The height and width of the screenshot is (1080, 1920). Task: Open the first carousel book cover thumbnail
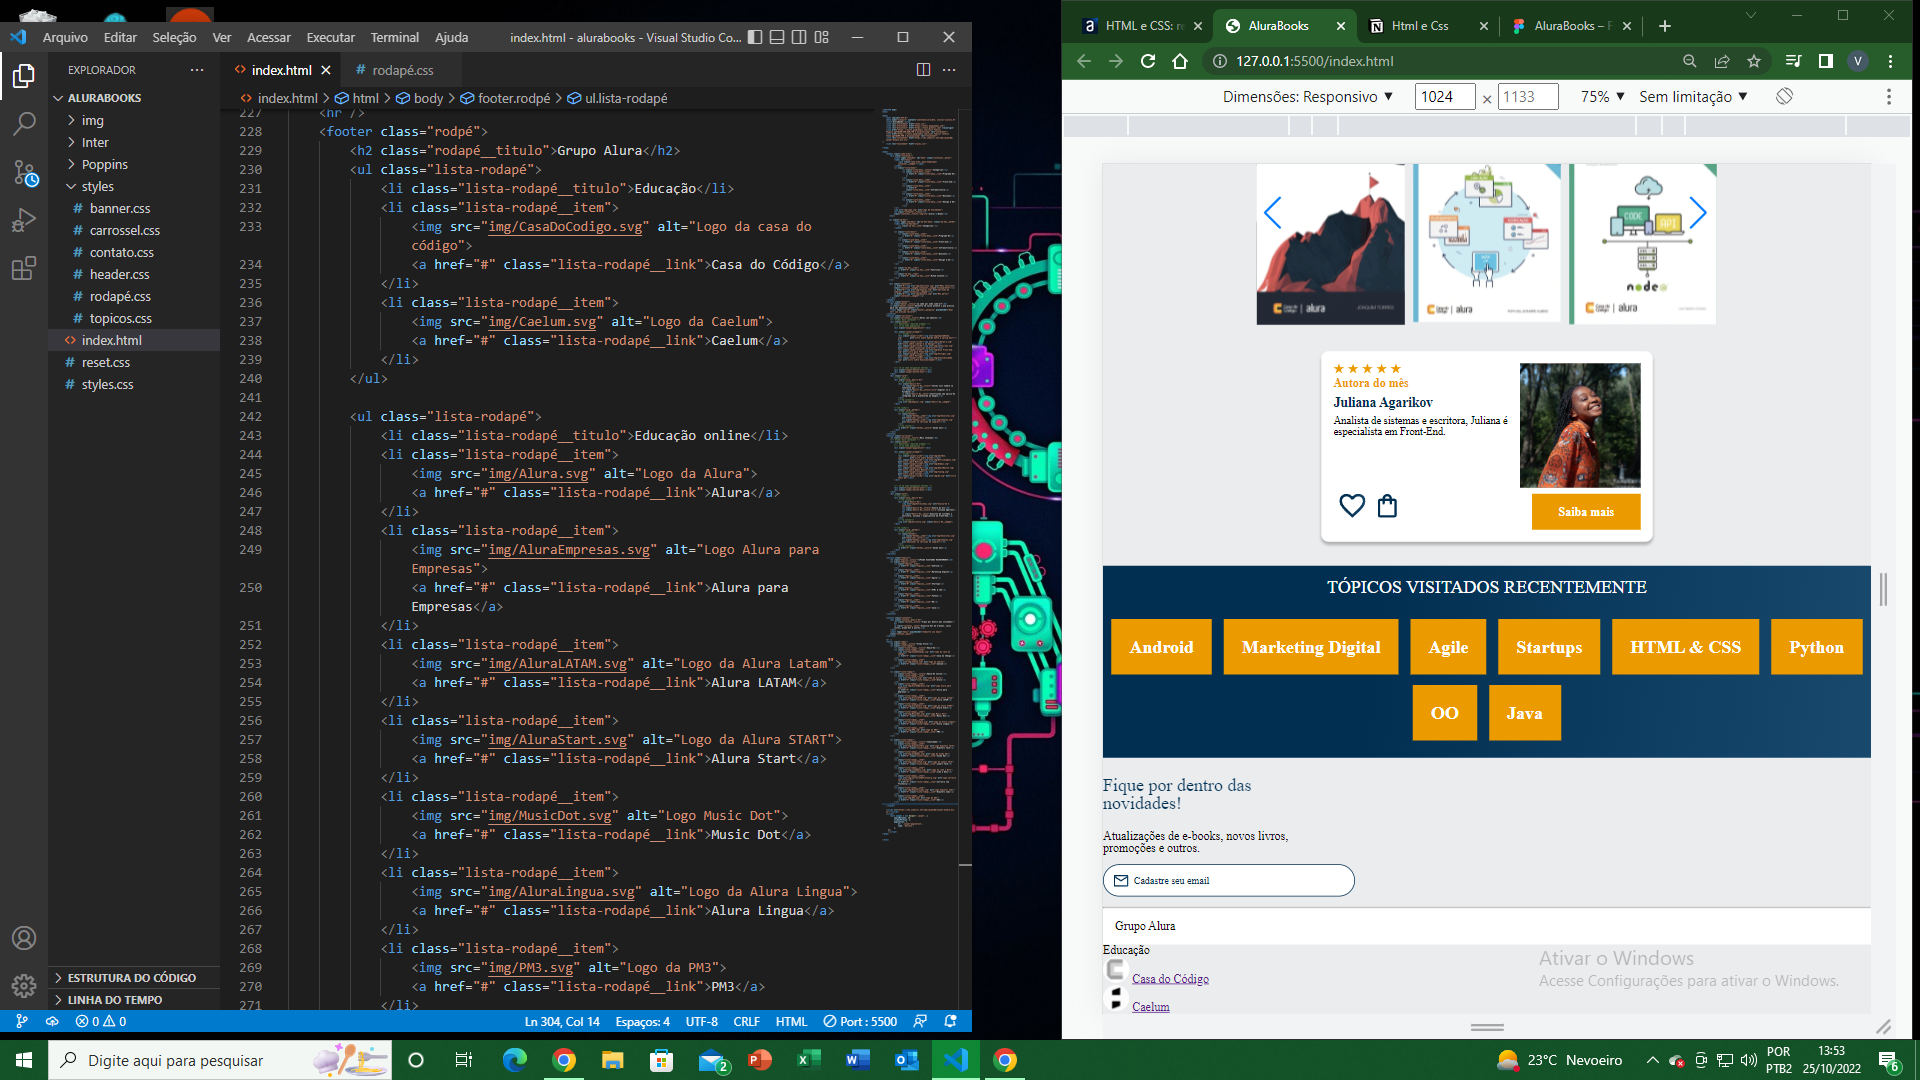point(1330,244)
